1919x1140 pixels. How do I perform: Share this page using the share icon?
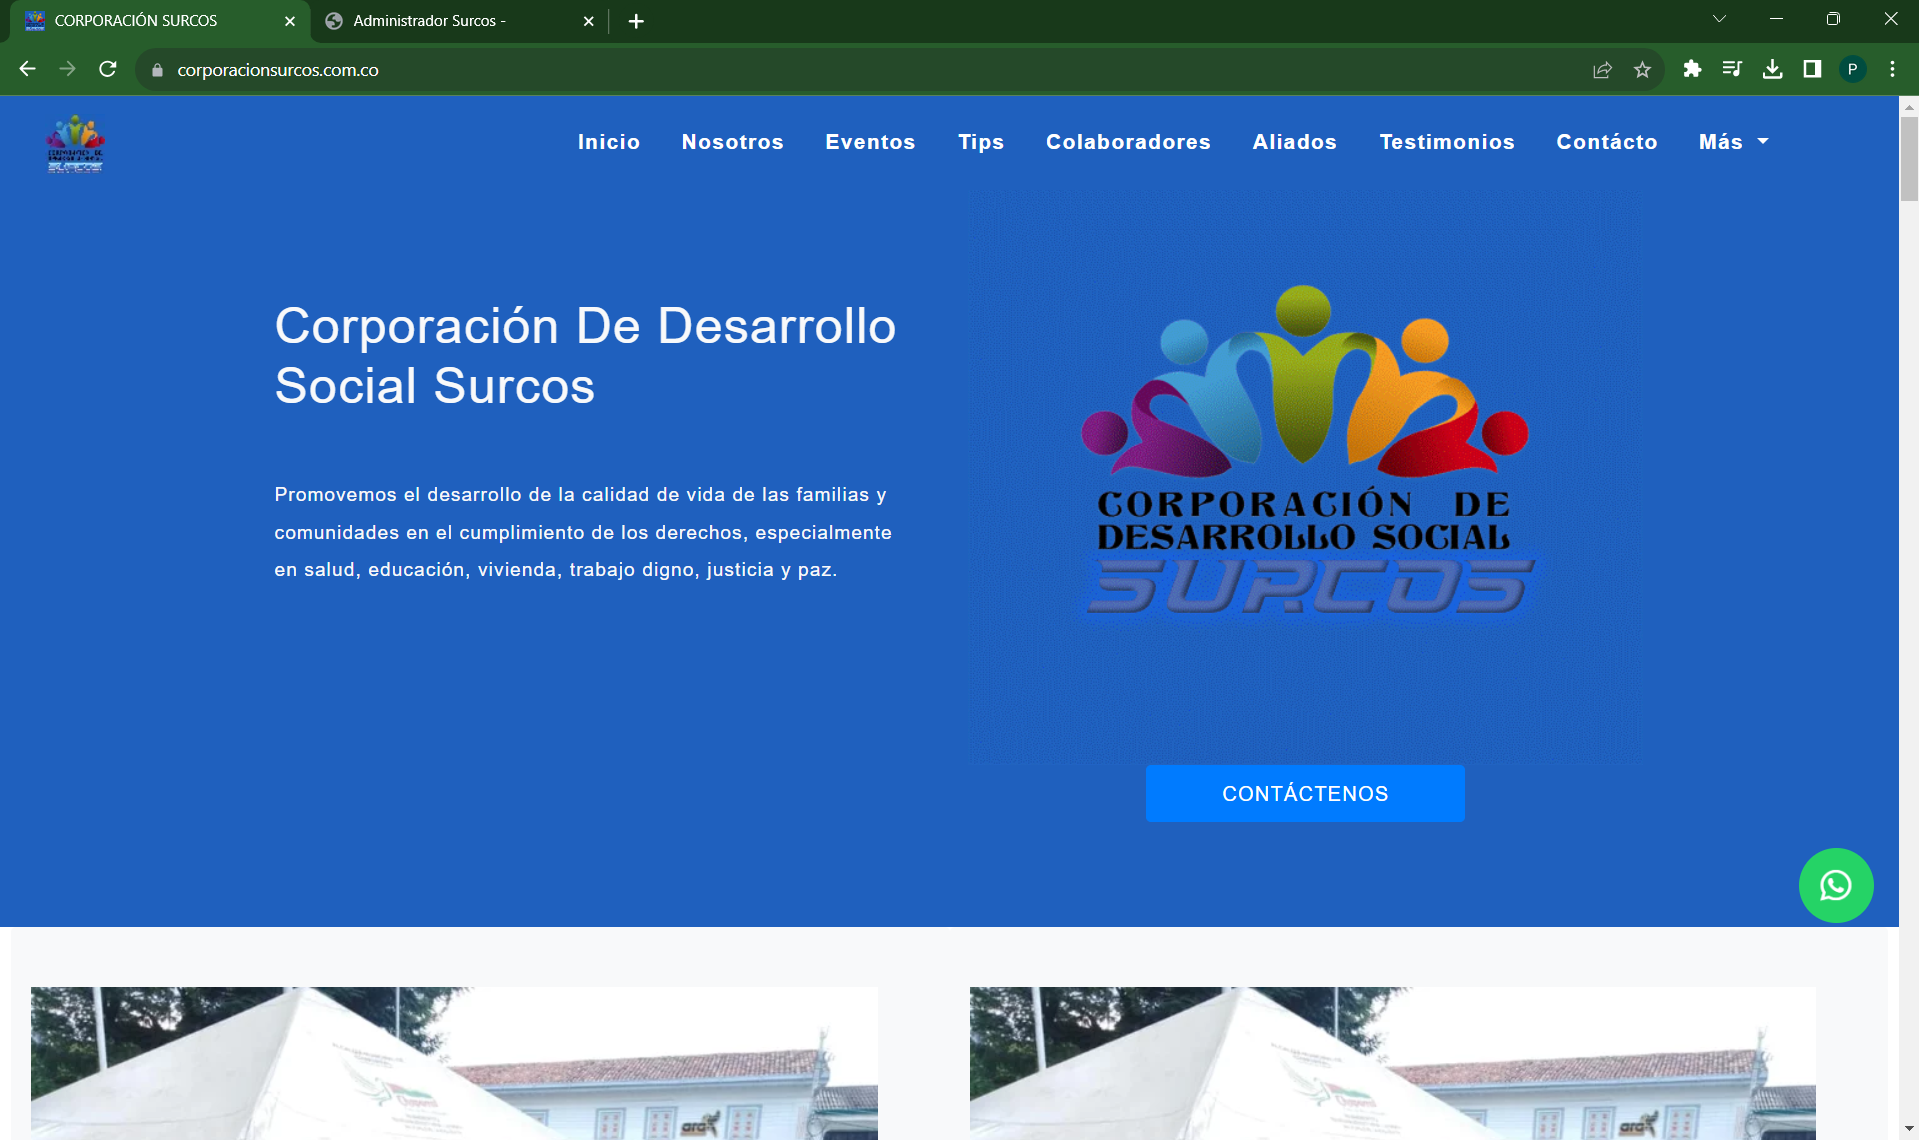[1602, 69]
